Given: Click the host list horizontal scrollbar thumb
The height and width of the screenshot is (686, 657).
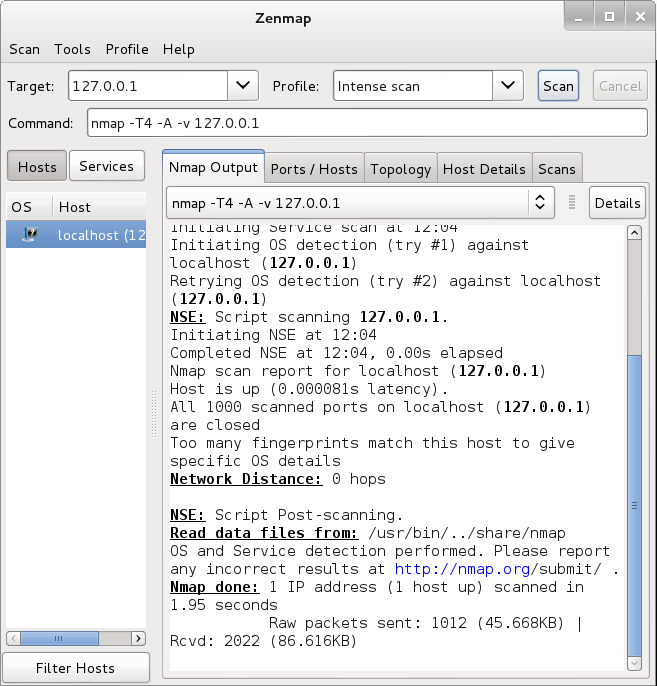Looking at the screenshot, I should coord(59,638).
